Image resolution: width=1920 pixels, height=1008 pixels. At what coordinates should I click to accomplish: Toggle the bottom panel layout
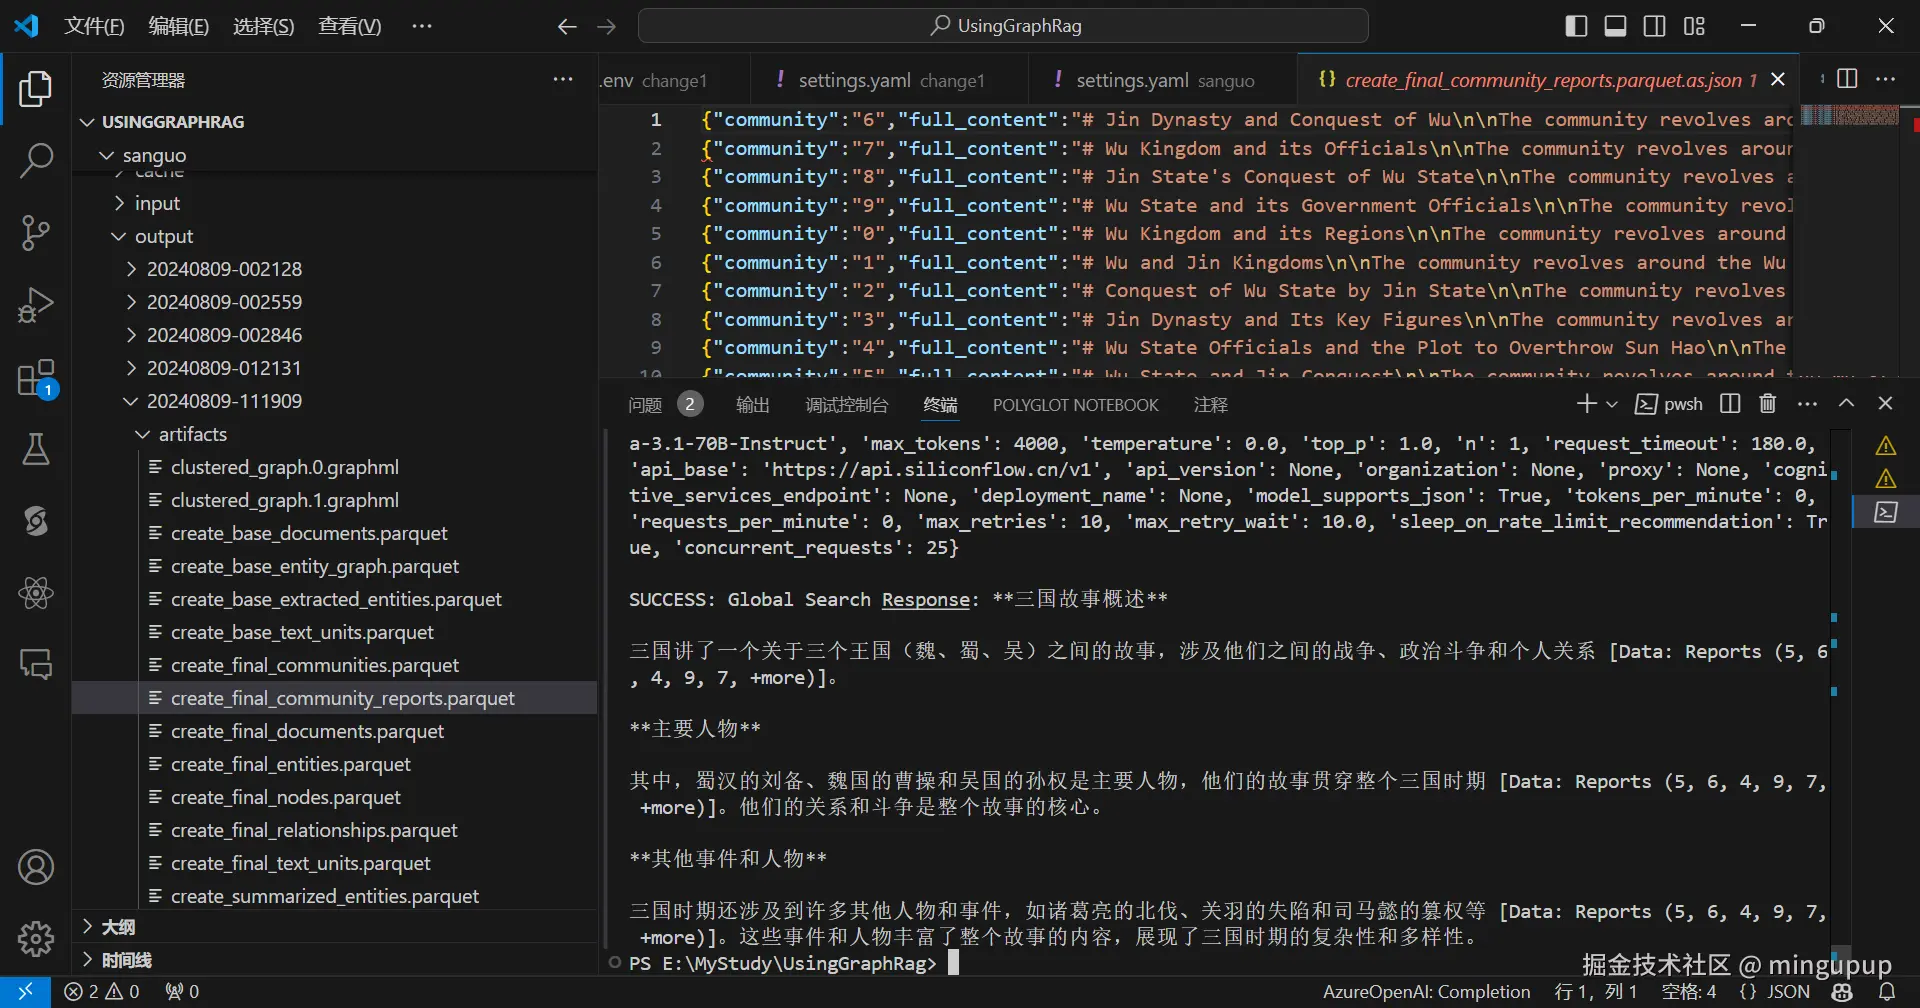click(x=1615, y=26)
